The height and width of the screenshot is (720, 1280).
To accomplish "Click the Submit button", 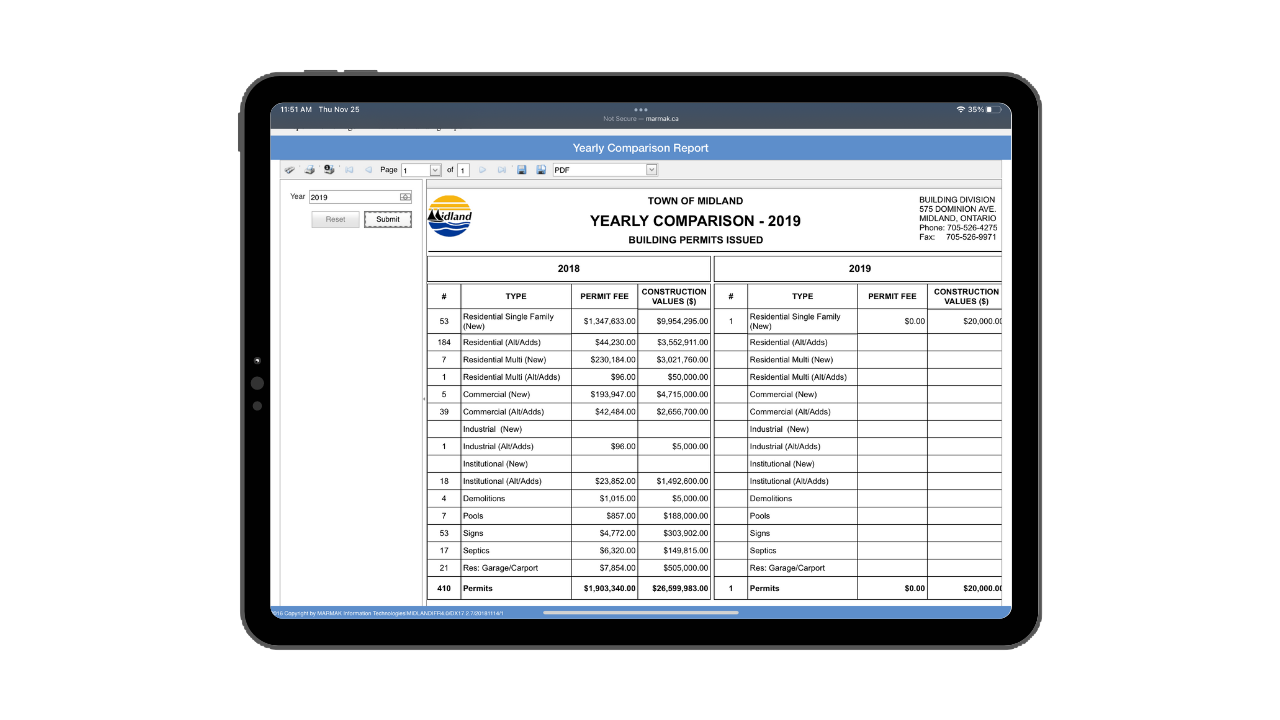I will click(x=388, y=219).
